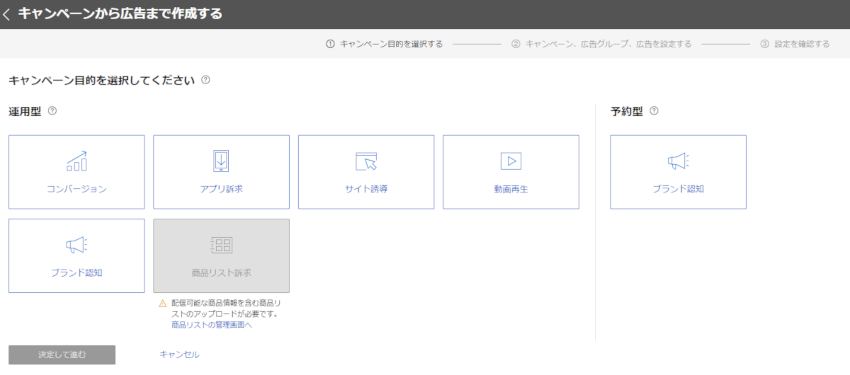Image resolution: width=850 pixels, height=375 pixels.
Task: Click the back arrow in the header
Action: (7, 15)
